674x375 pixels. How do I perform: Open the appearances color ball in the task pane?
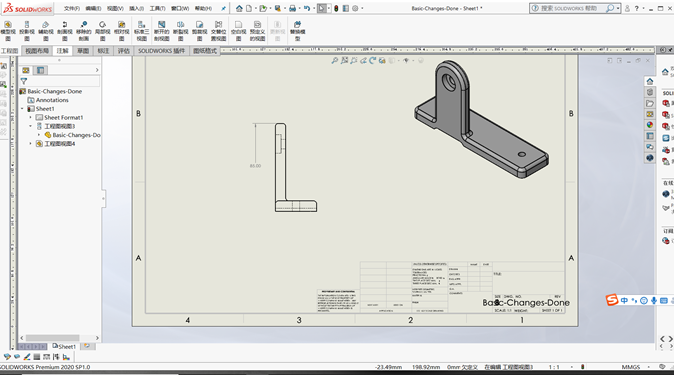650,125
